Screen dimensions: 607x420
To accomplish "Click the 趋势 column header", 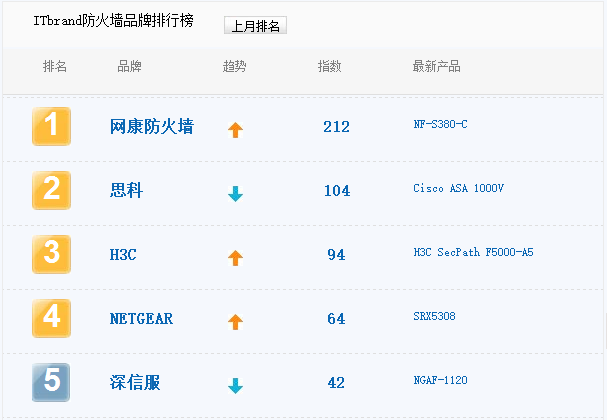I will (x=235, y=66).
